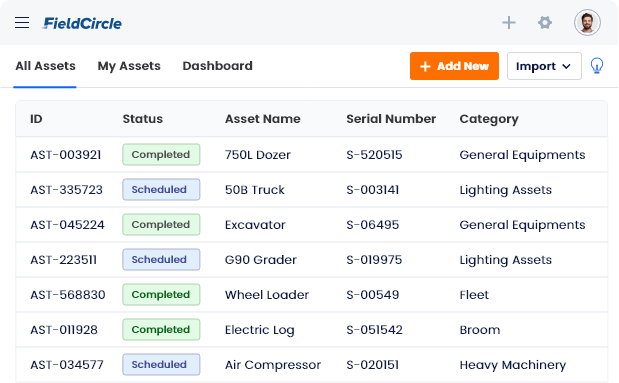Click Completed badge for Electric Log
619x383 pixels.
[161, 329]
